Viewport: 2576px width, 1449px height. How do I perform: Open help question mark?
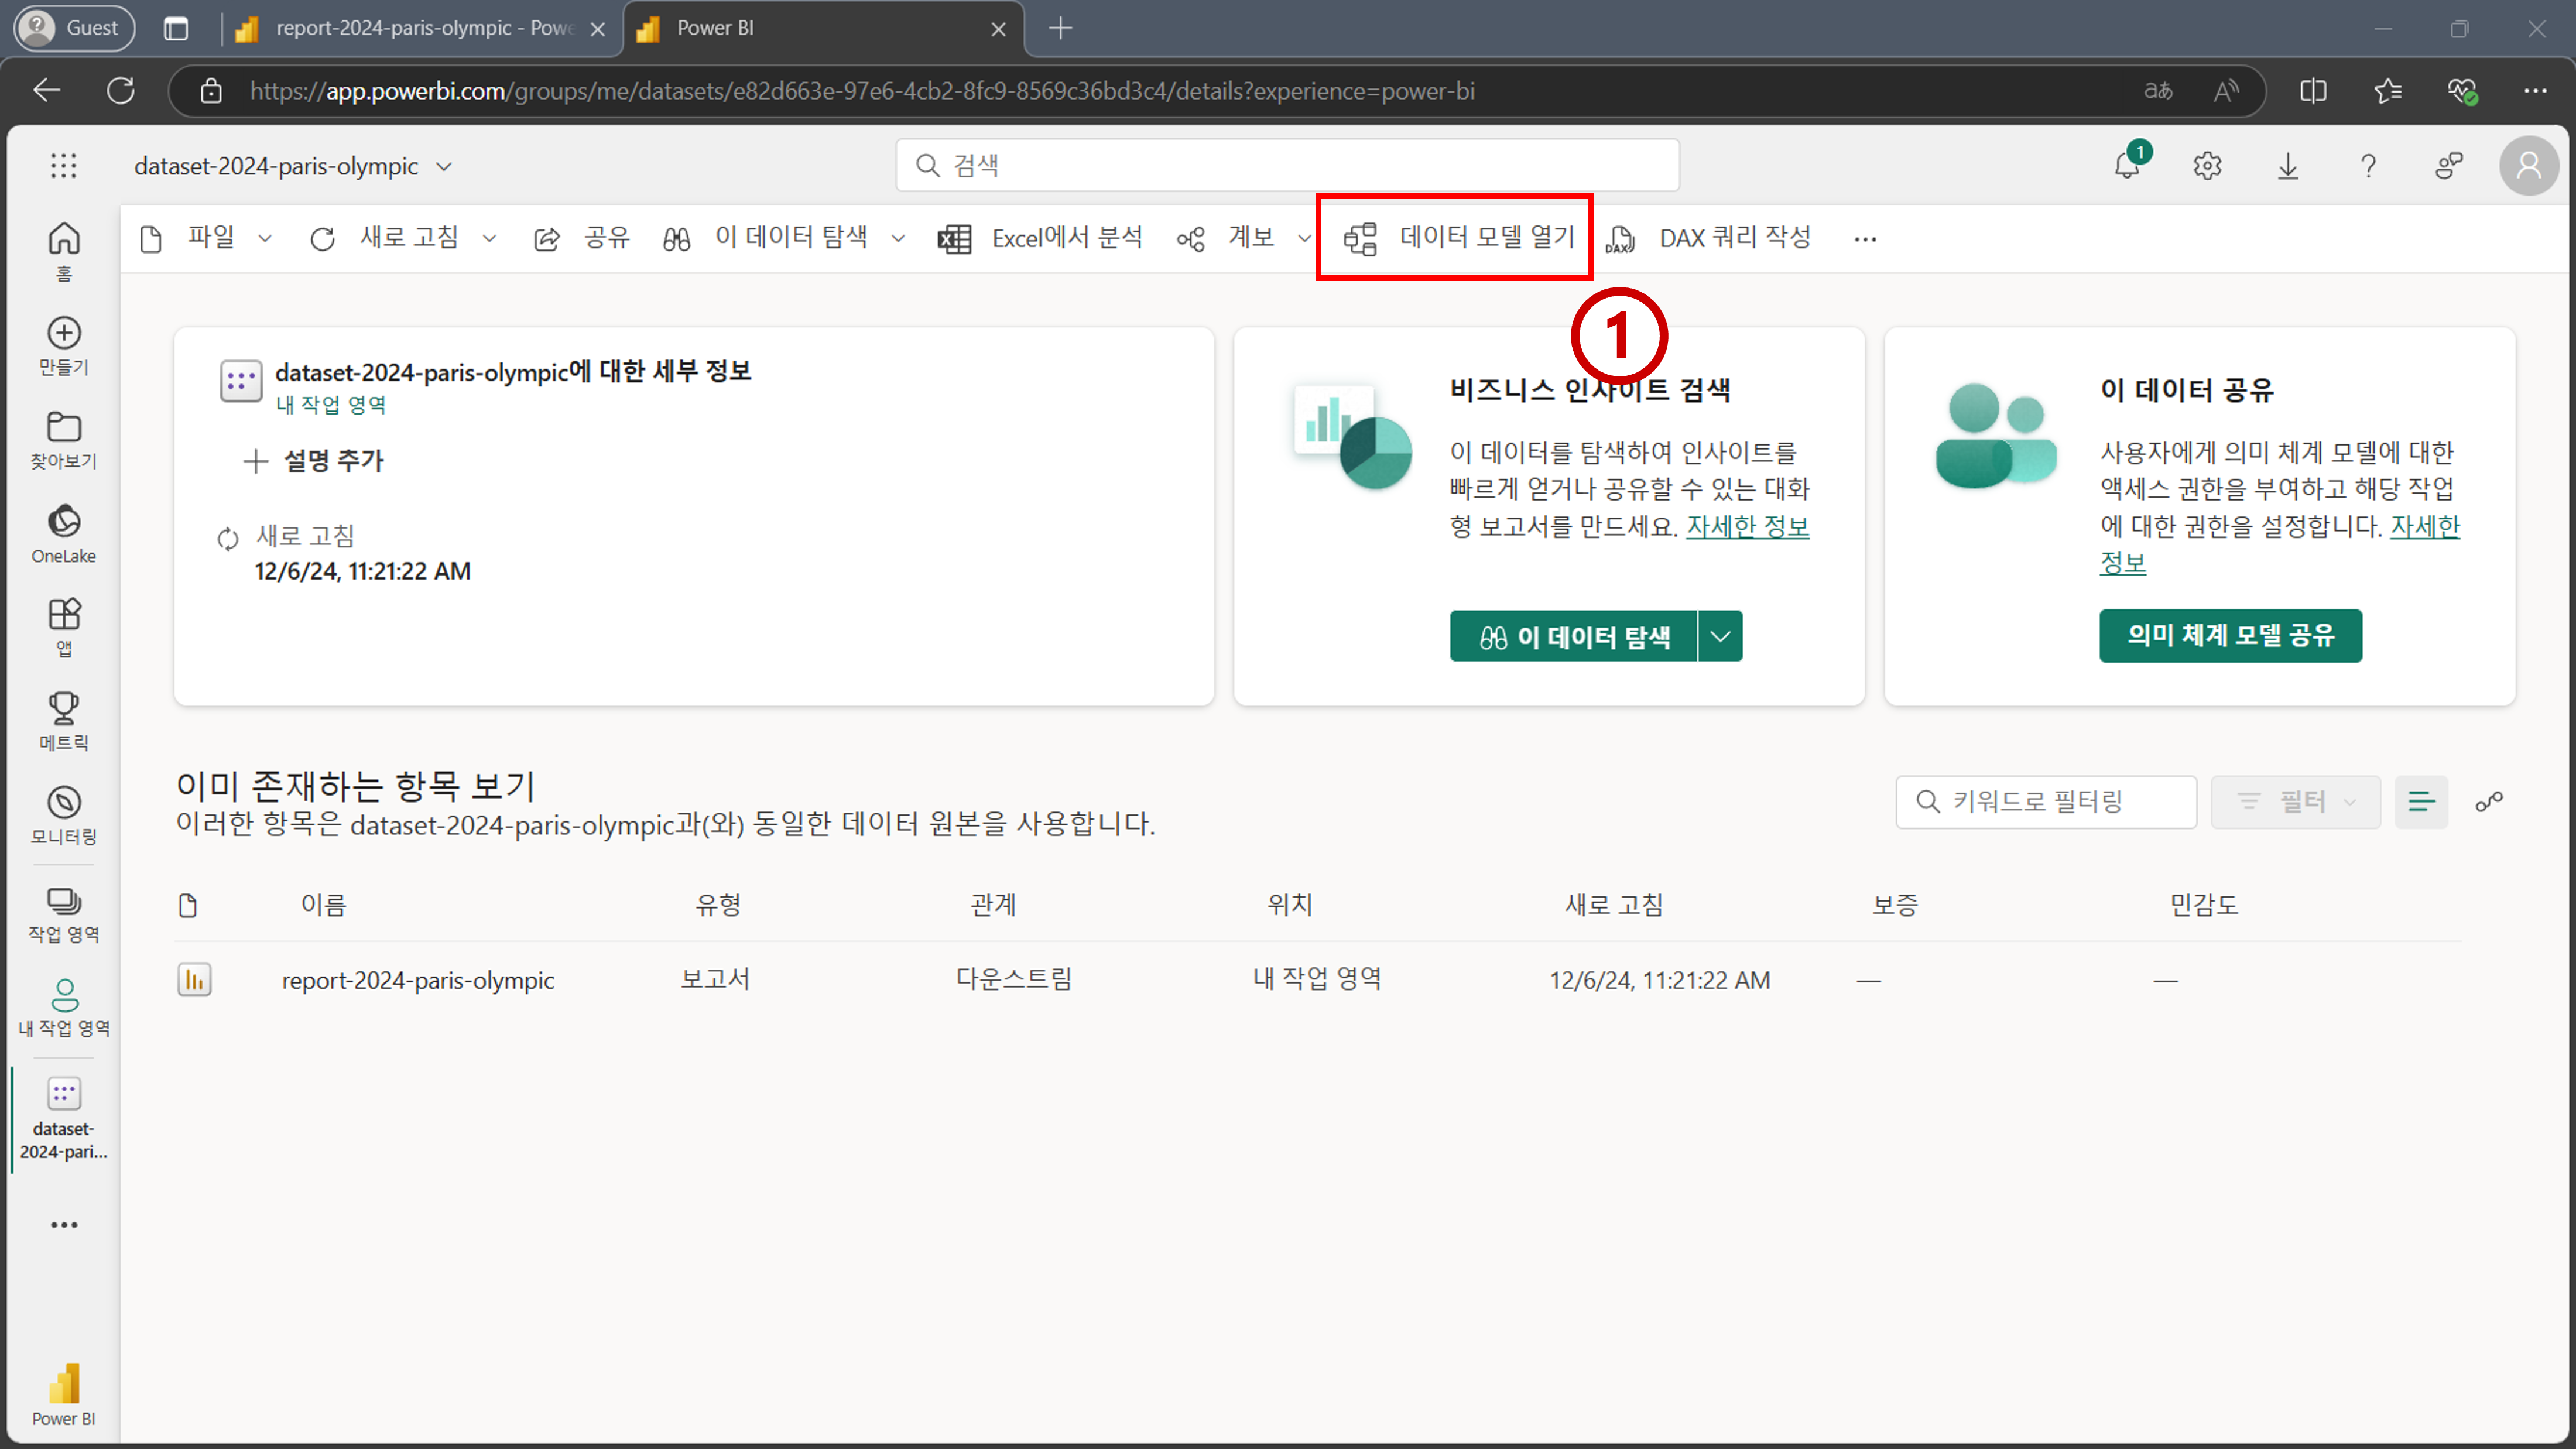(x=2368, y=165)
